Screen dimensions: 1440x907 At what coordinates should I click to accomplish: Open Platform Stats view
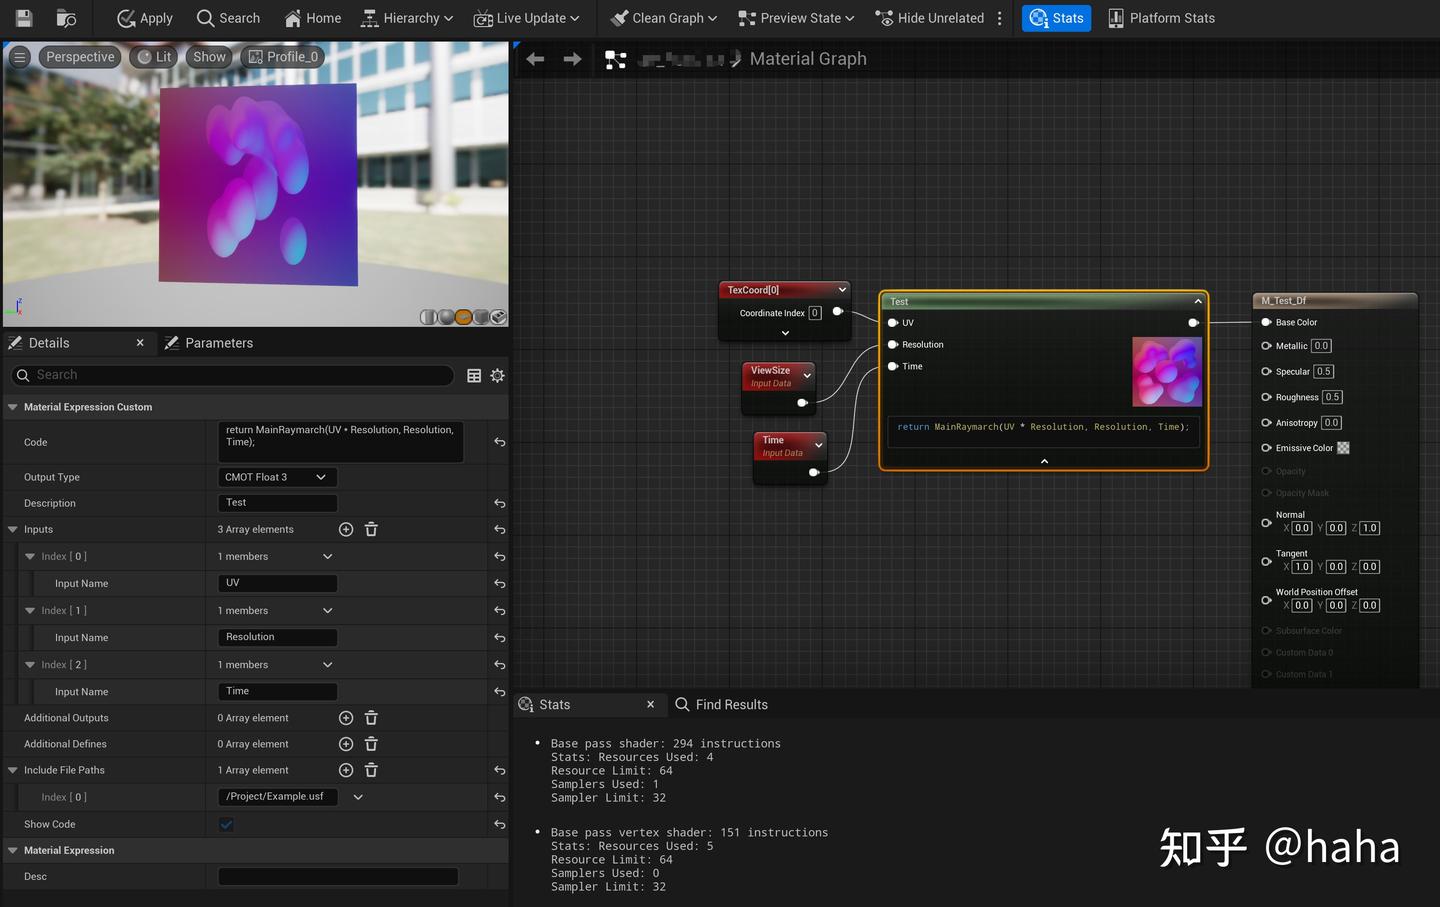click(1160, 17)
